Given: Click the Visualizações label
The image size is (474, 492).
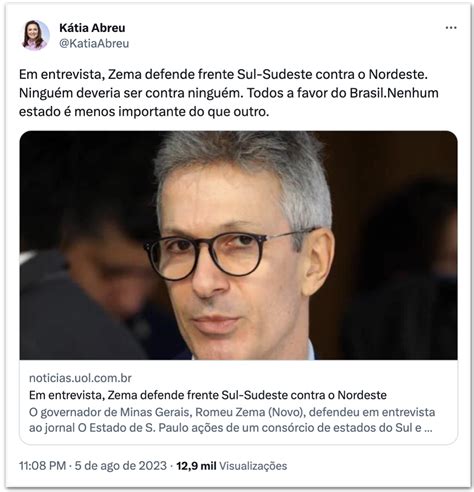Looking at the screenshot, I should pos(253,466).
